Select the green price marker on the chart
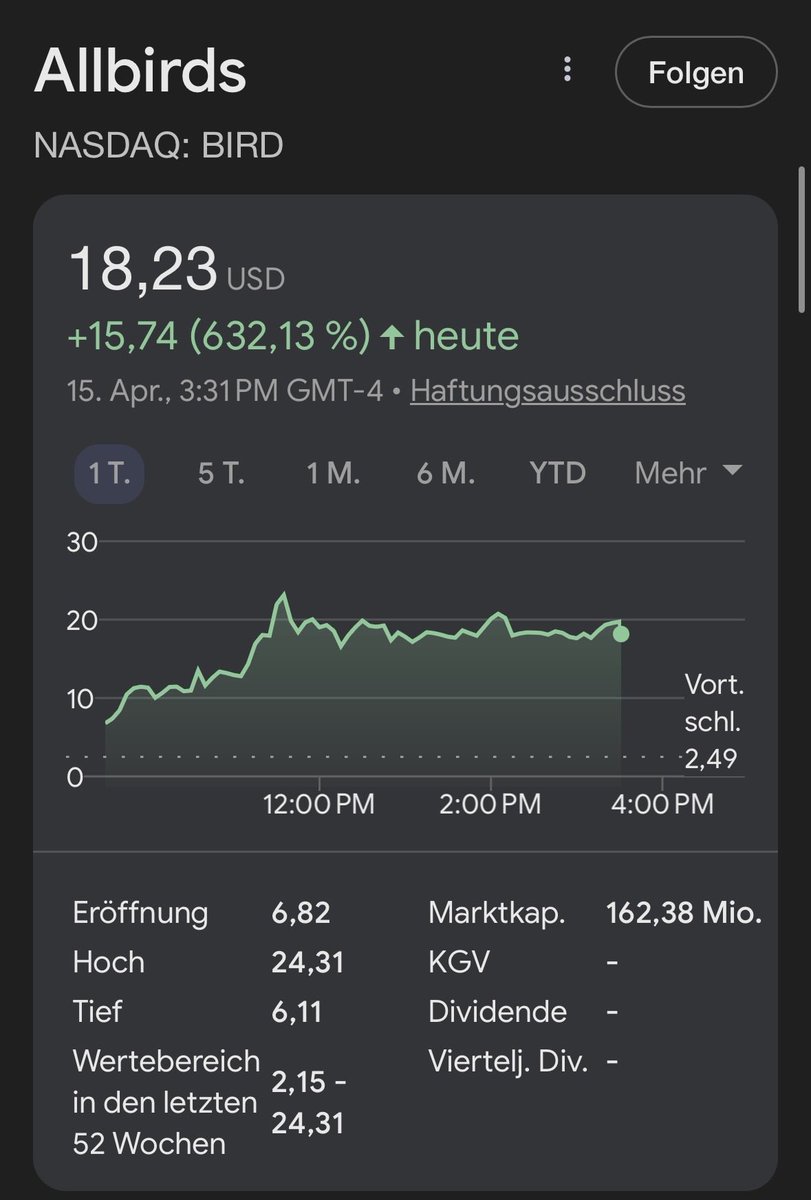This screenshot has width=811, height=1200. (x=621, y=632)
